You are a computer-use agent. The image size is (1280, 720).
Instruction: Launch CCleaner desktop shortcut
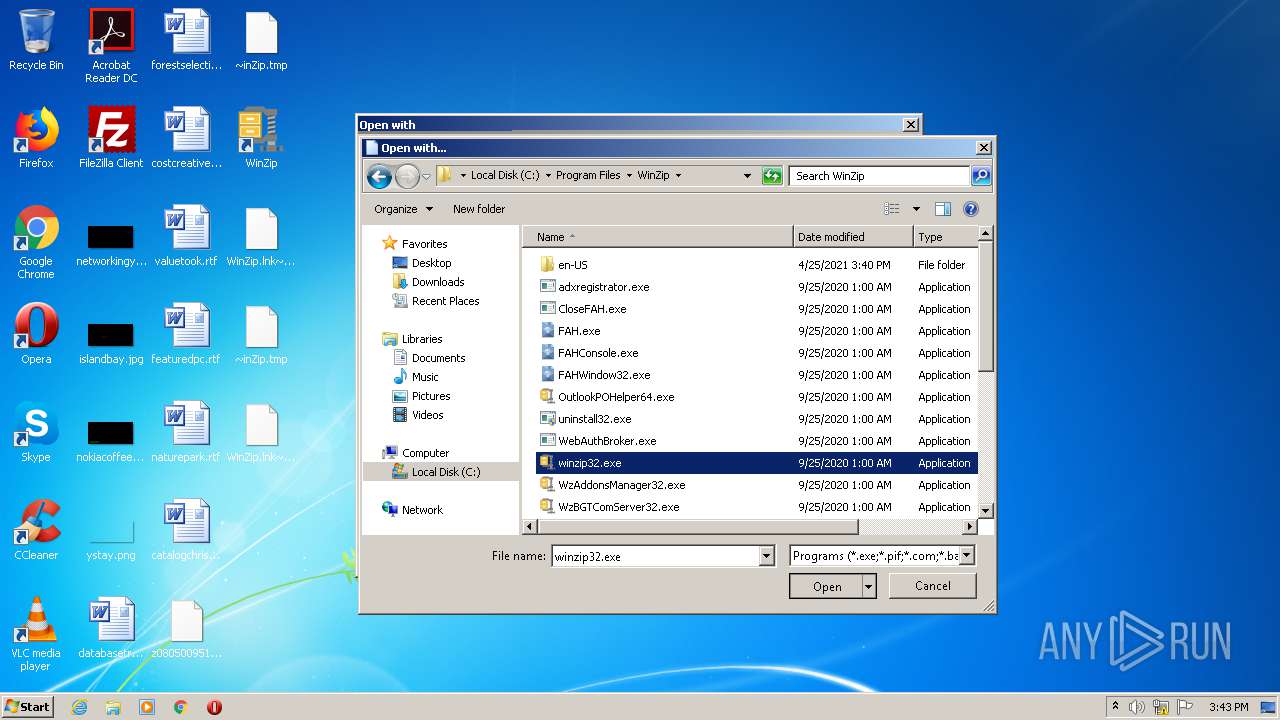(36, 530)
